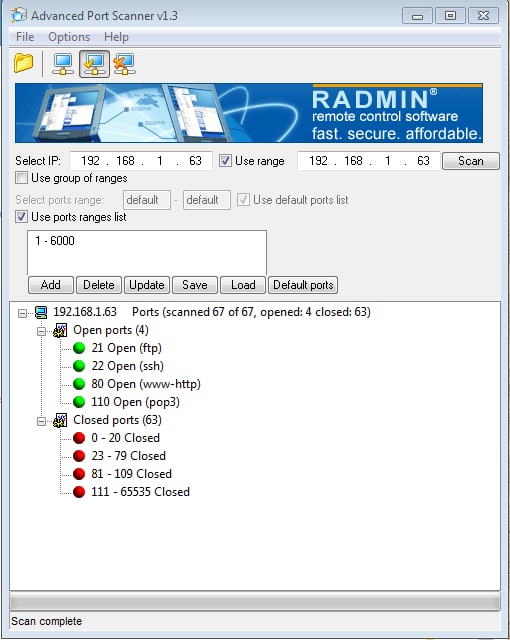The height and width of the screenshot is (640, 510).
Task: Enable Use group of ranges checkbox
Action: click(x=21, y=178)
